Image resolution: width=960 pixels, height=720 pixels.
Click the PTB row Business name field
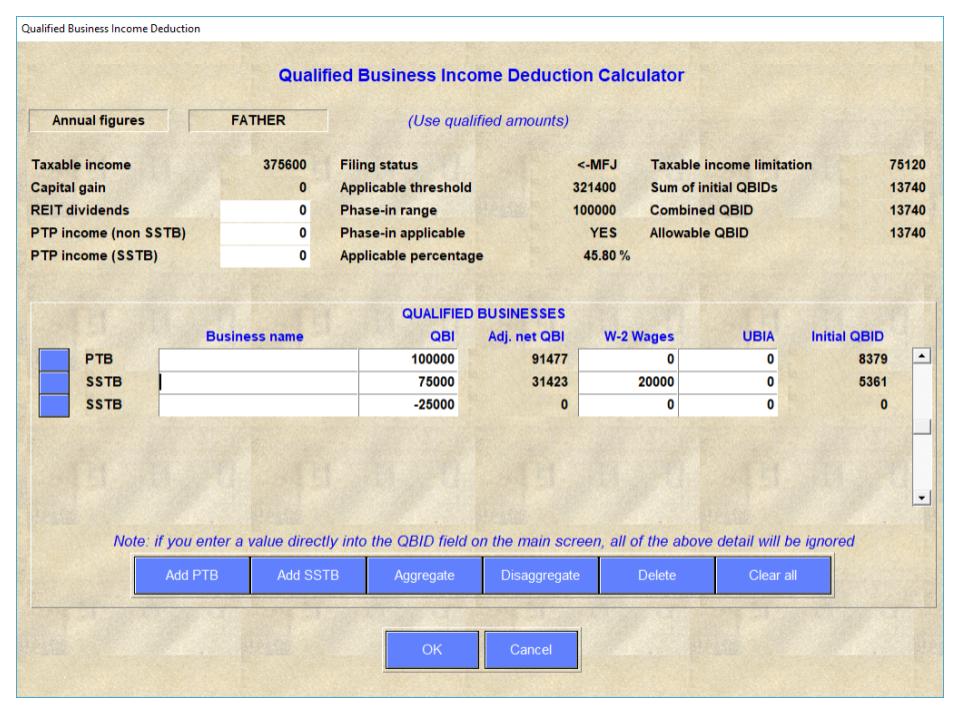tap(258, 360)
